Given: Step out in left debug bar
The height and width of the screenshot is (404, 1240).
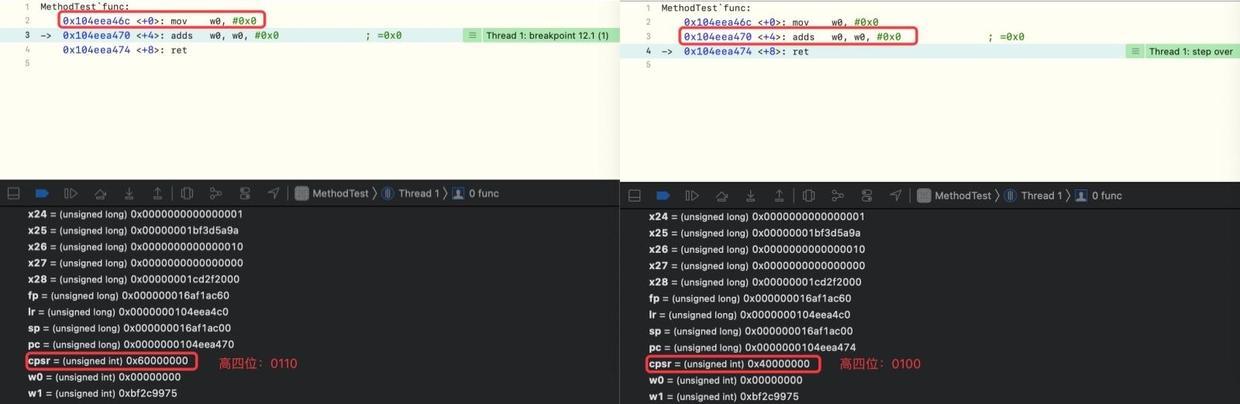Looking at the screenshot, I should [x=157, y=194].
